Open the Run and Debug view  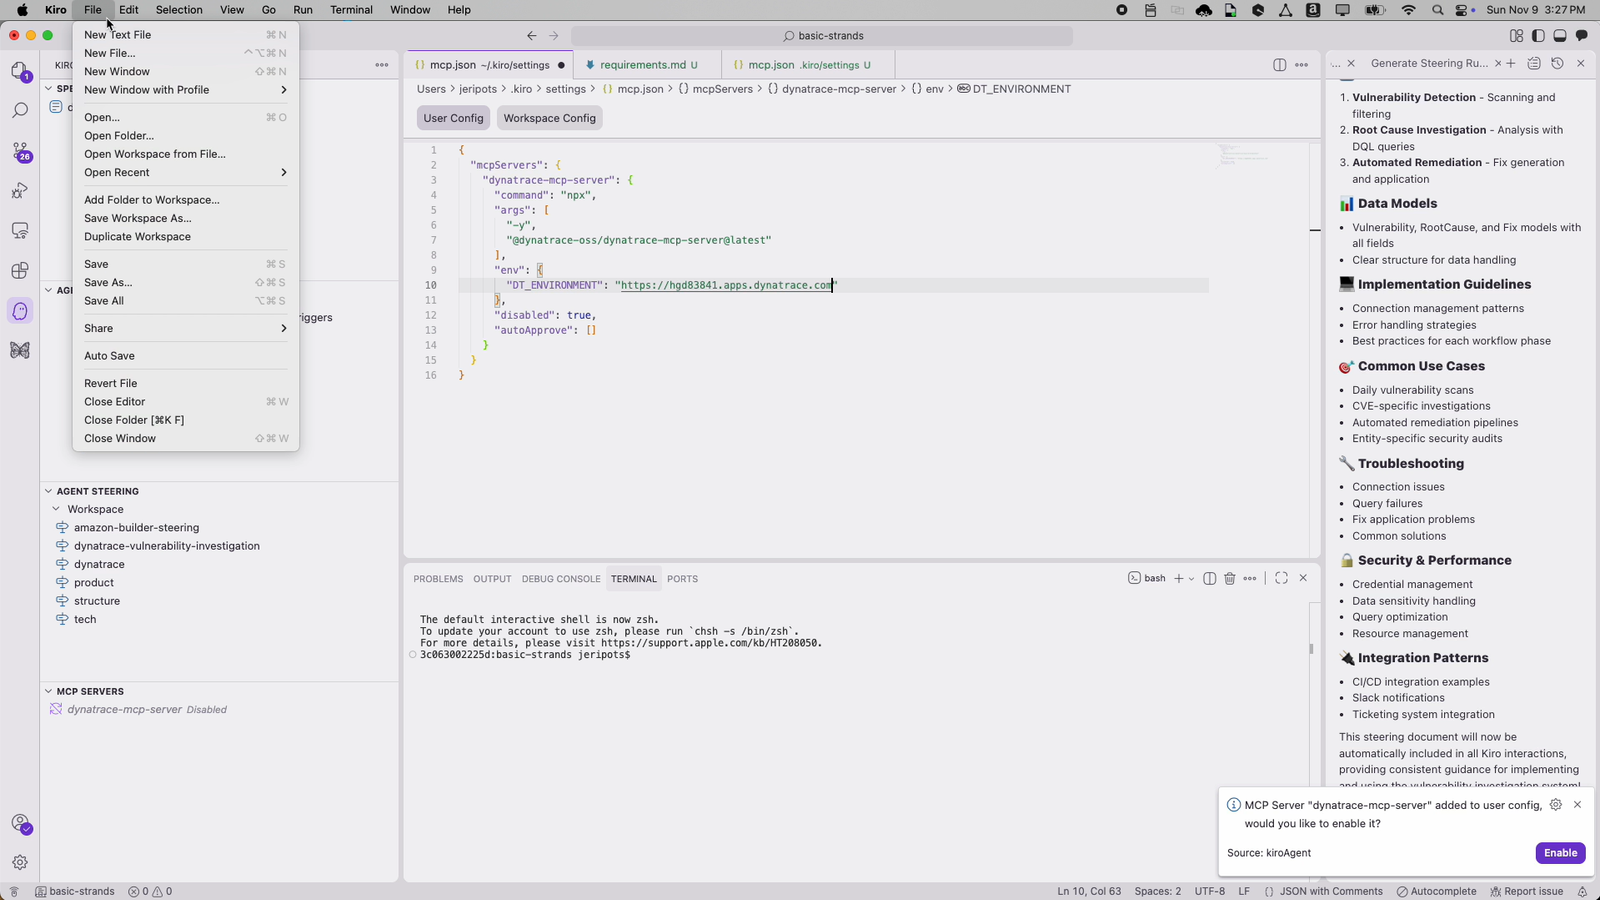[x=20, y=191]
